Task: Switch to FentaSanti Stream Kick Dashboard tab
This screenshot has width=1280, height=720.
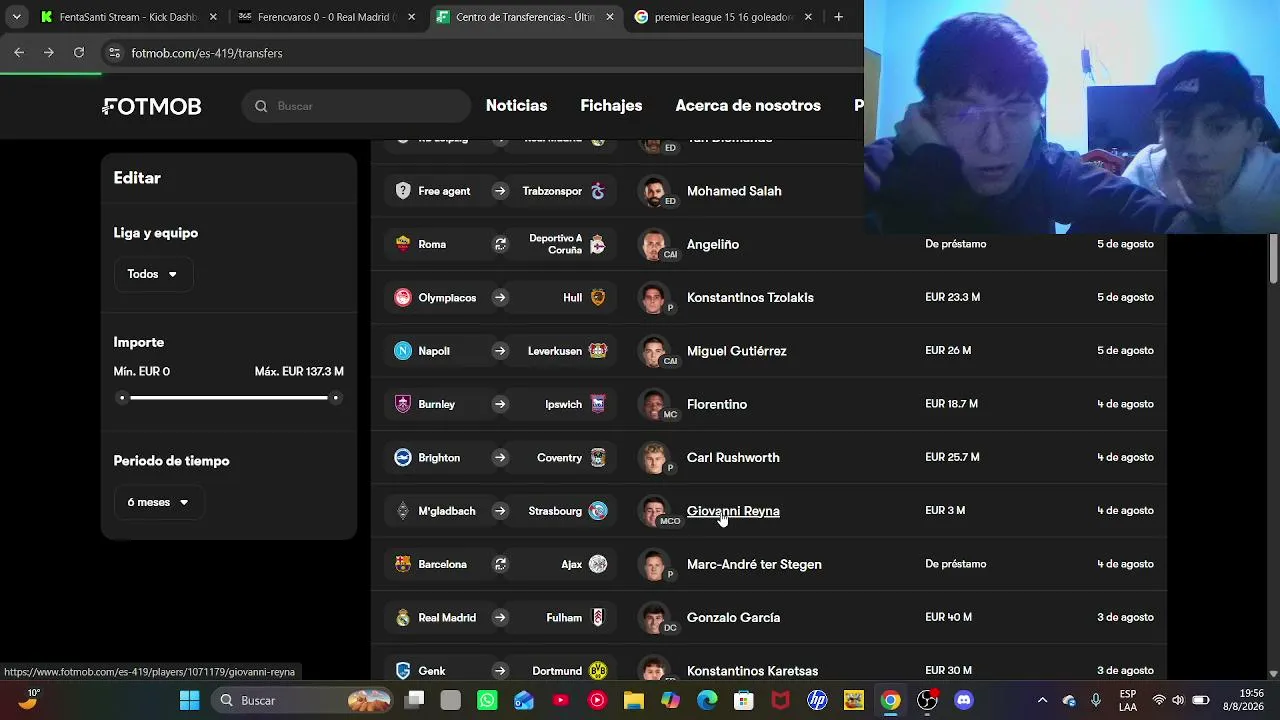Action: 128,17
